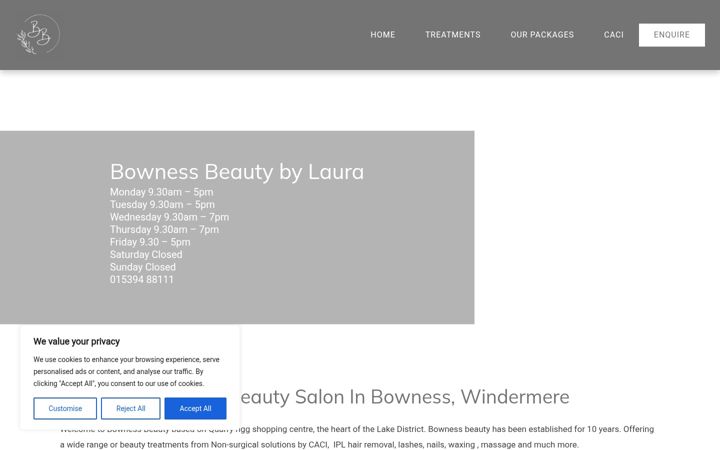
Task: Click the Bowness Beauty logo icon
Action: (x=39, y=34)
